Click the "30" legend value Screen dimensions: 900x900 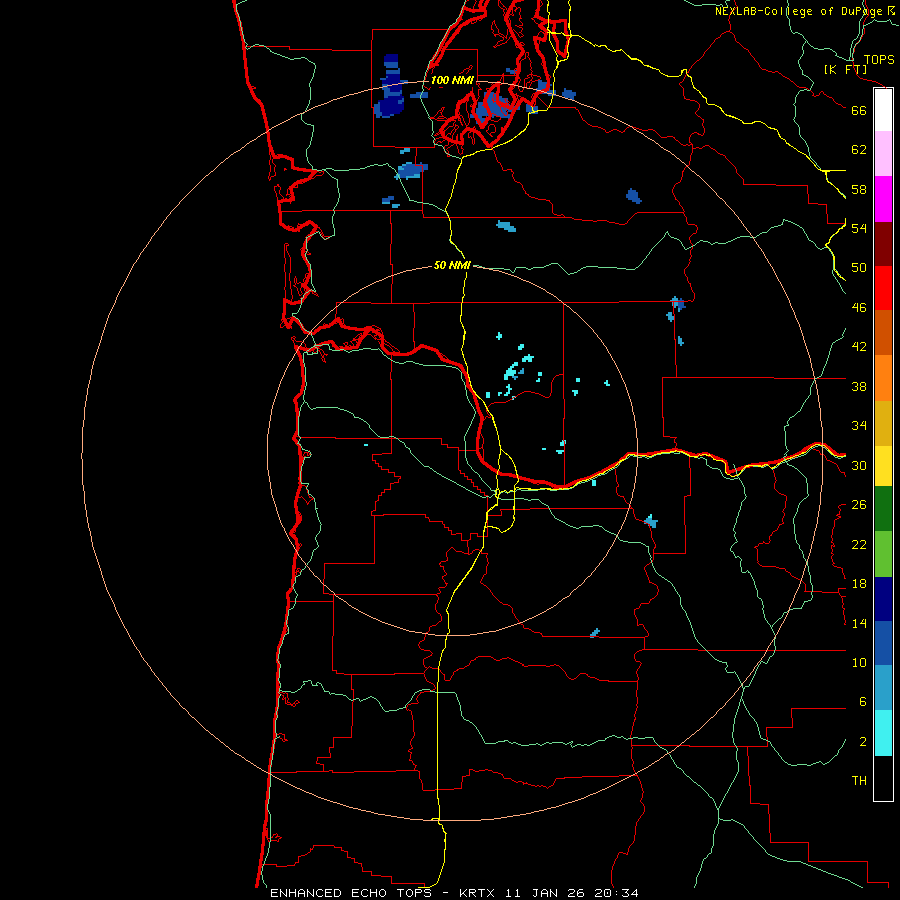point(859,465)
